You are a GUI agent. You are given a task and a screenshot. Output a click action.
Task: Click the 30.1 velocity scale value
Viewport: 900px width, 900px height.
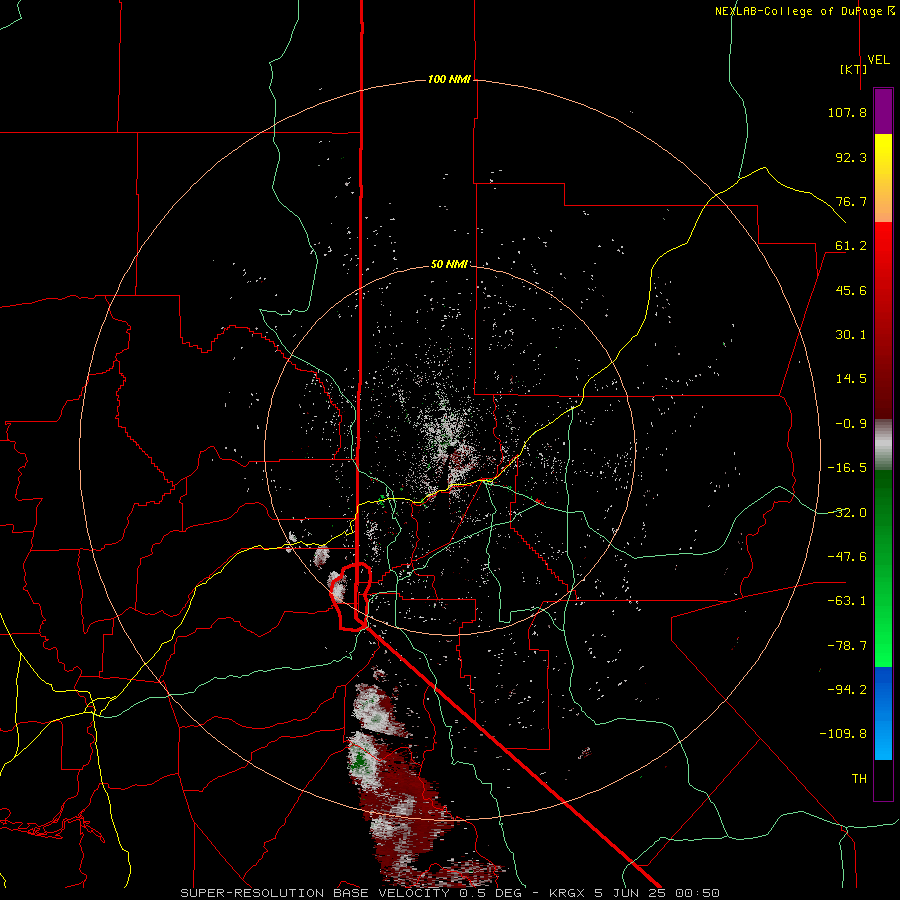851,335
